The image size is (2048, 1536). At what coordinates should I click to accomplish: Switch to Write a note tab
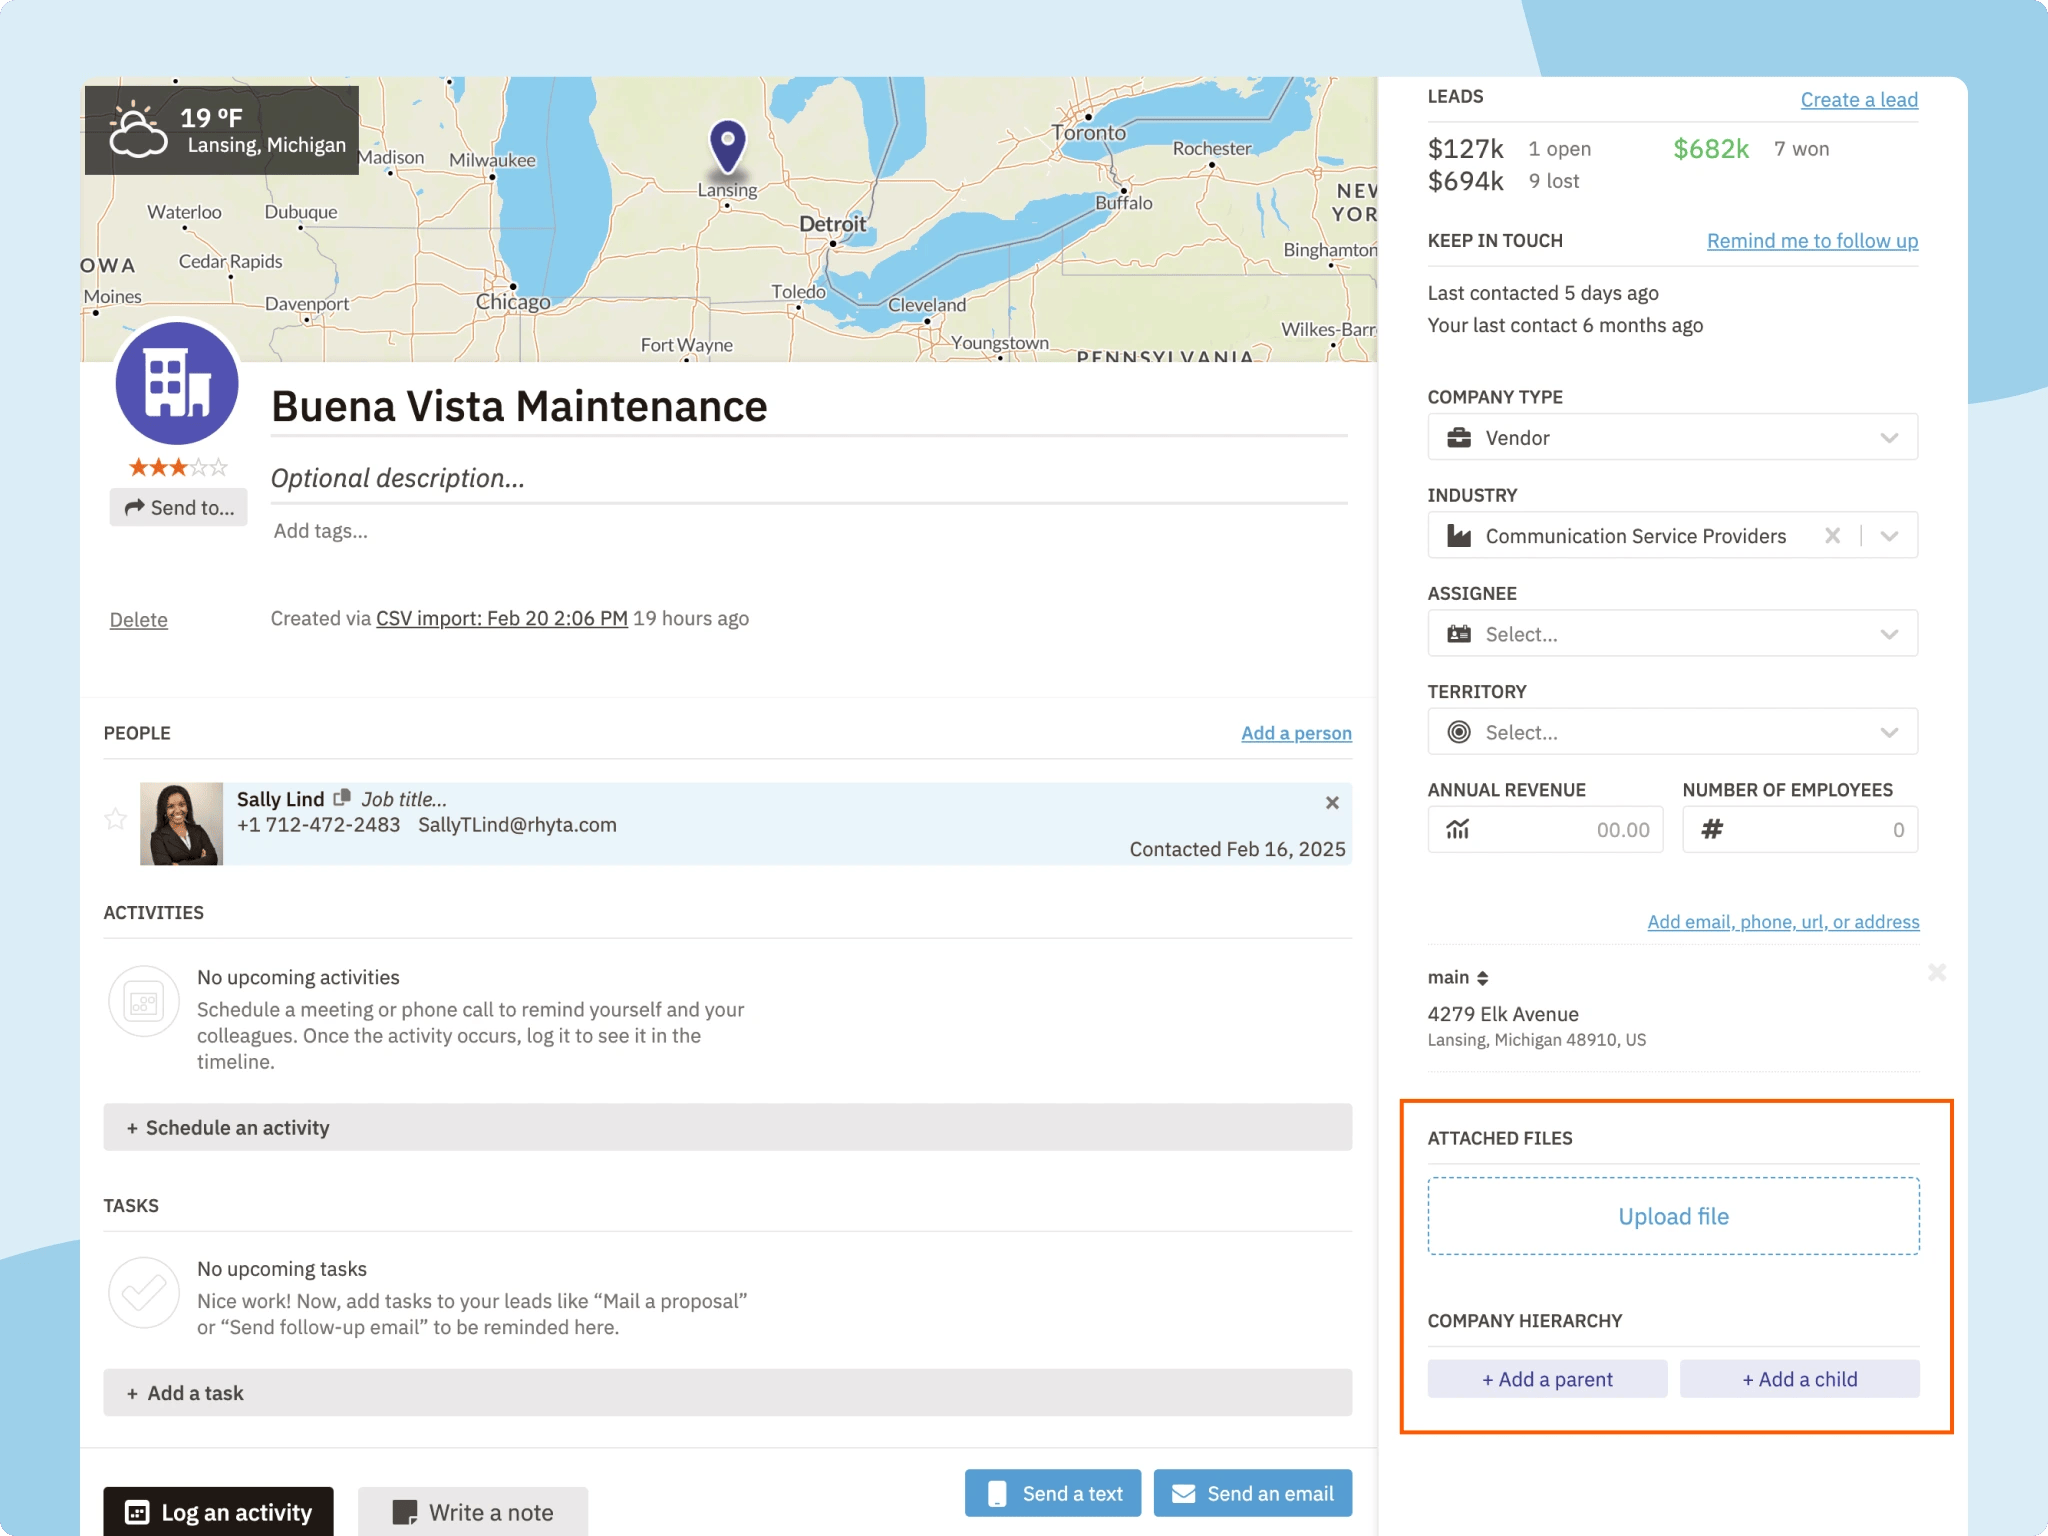(473, 1512)
